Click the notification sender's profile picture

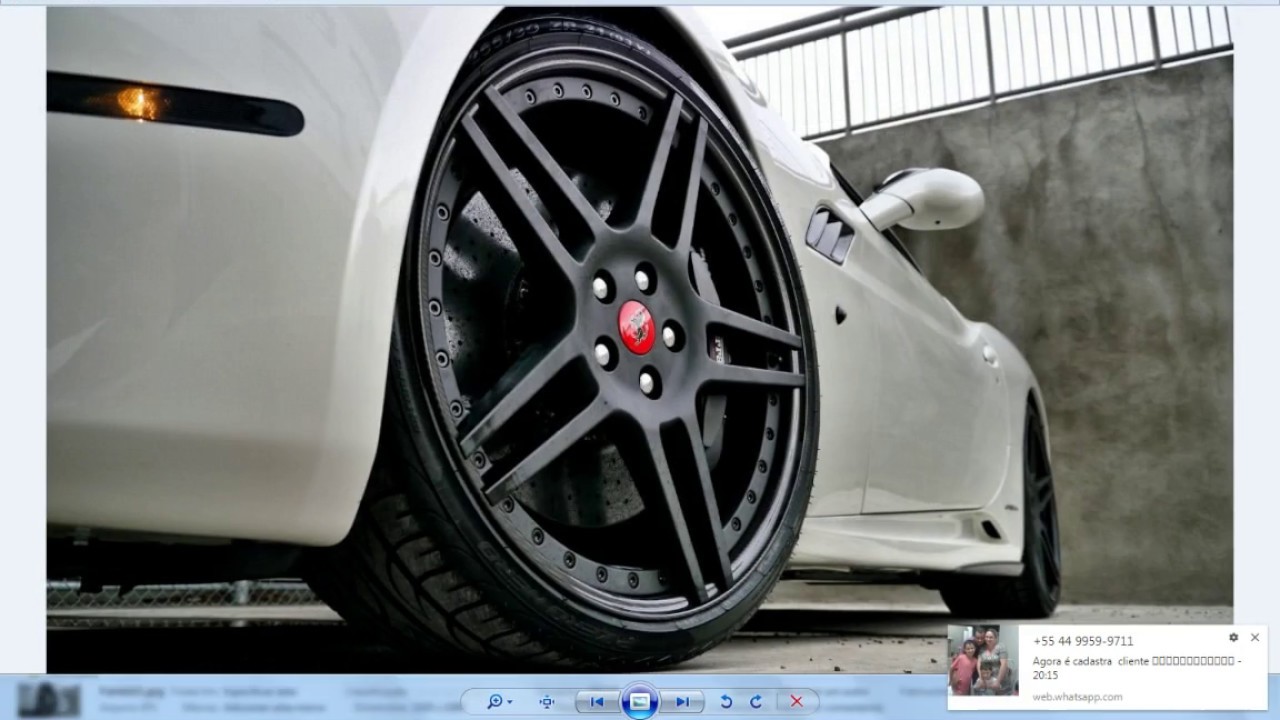(983, 661)
